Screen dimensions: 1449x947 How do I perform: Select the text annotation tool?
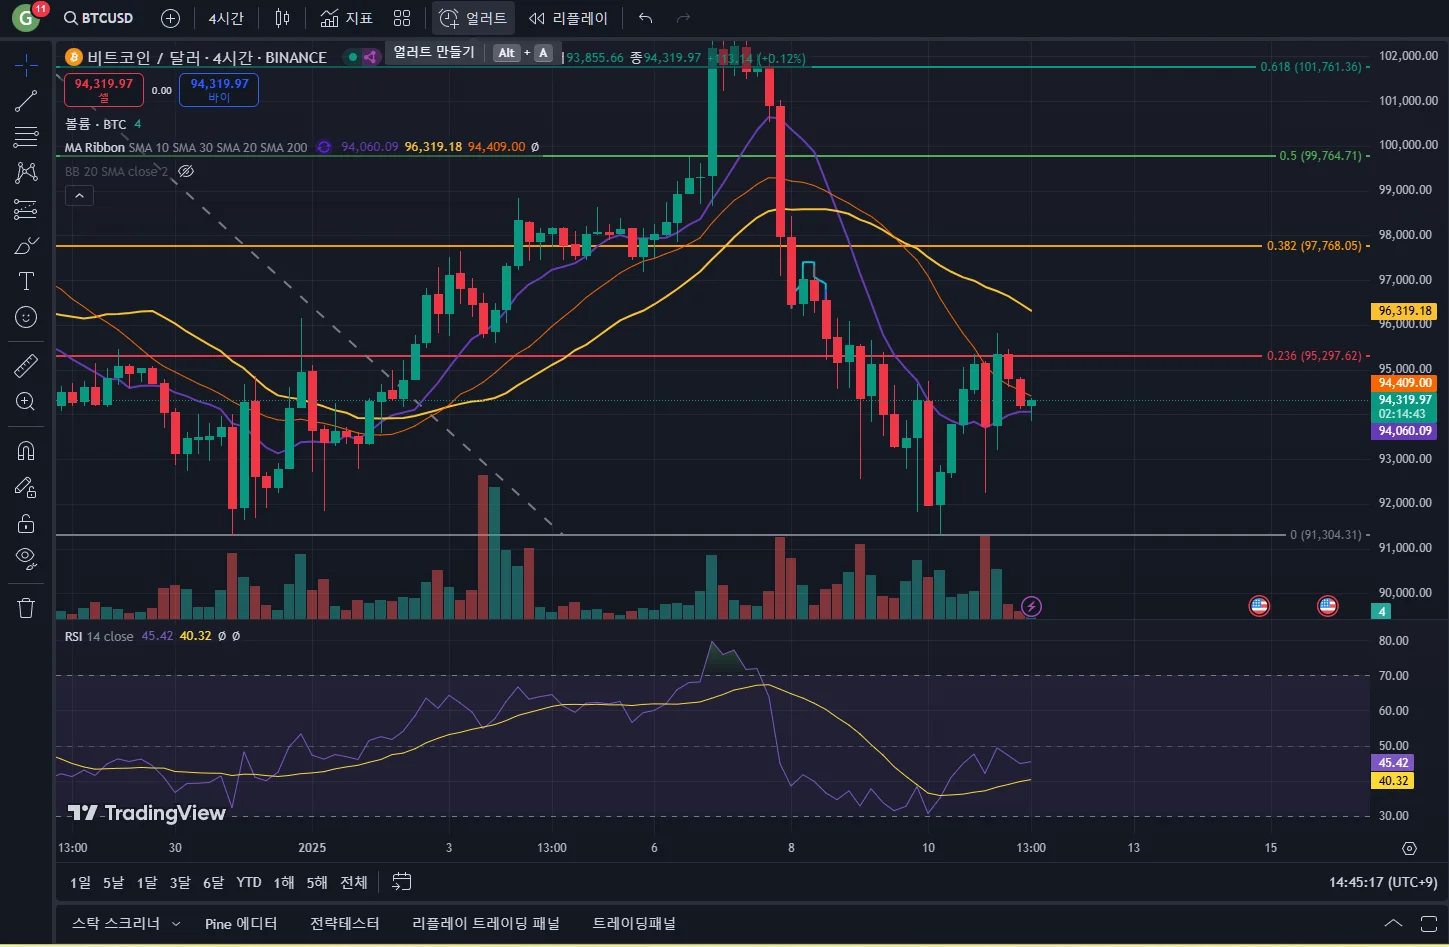click(x=26, y=281)
